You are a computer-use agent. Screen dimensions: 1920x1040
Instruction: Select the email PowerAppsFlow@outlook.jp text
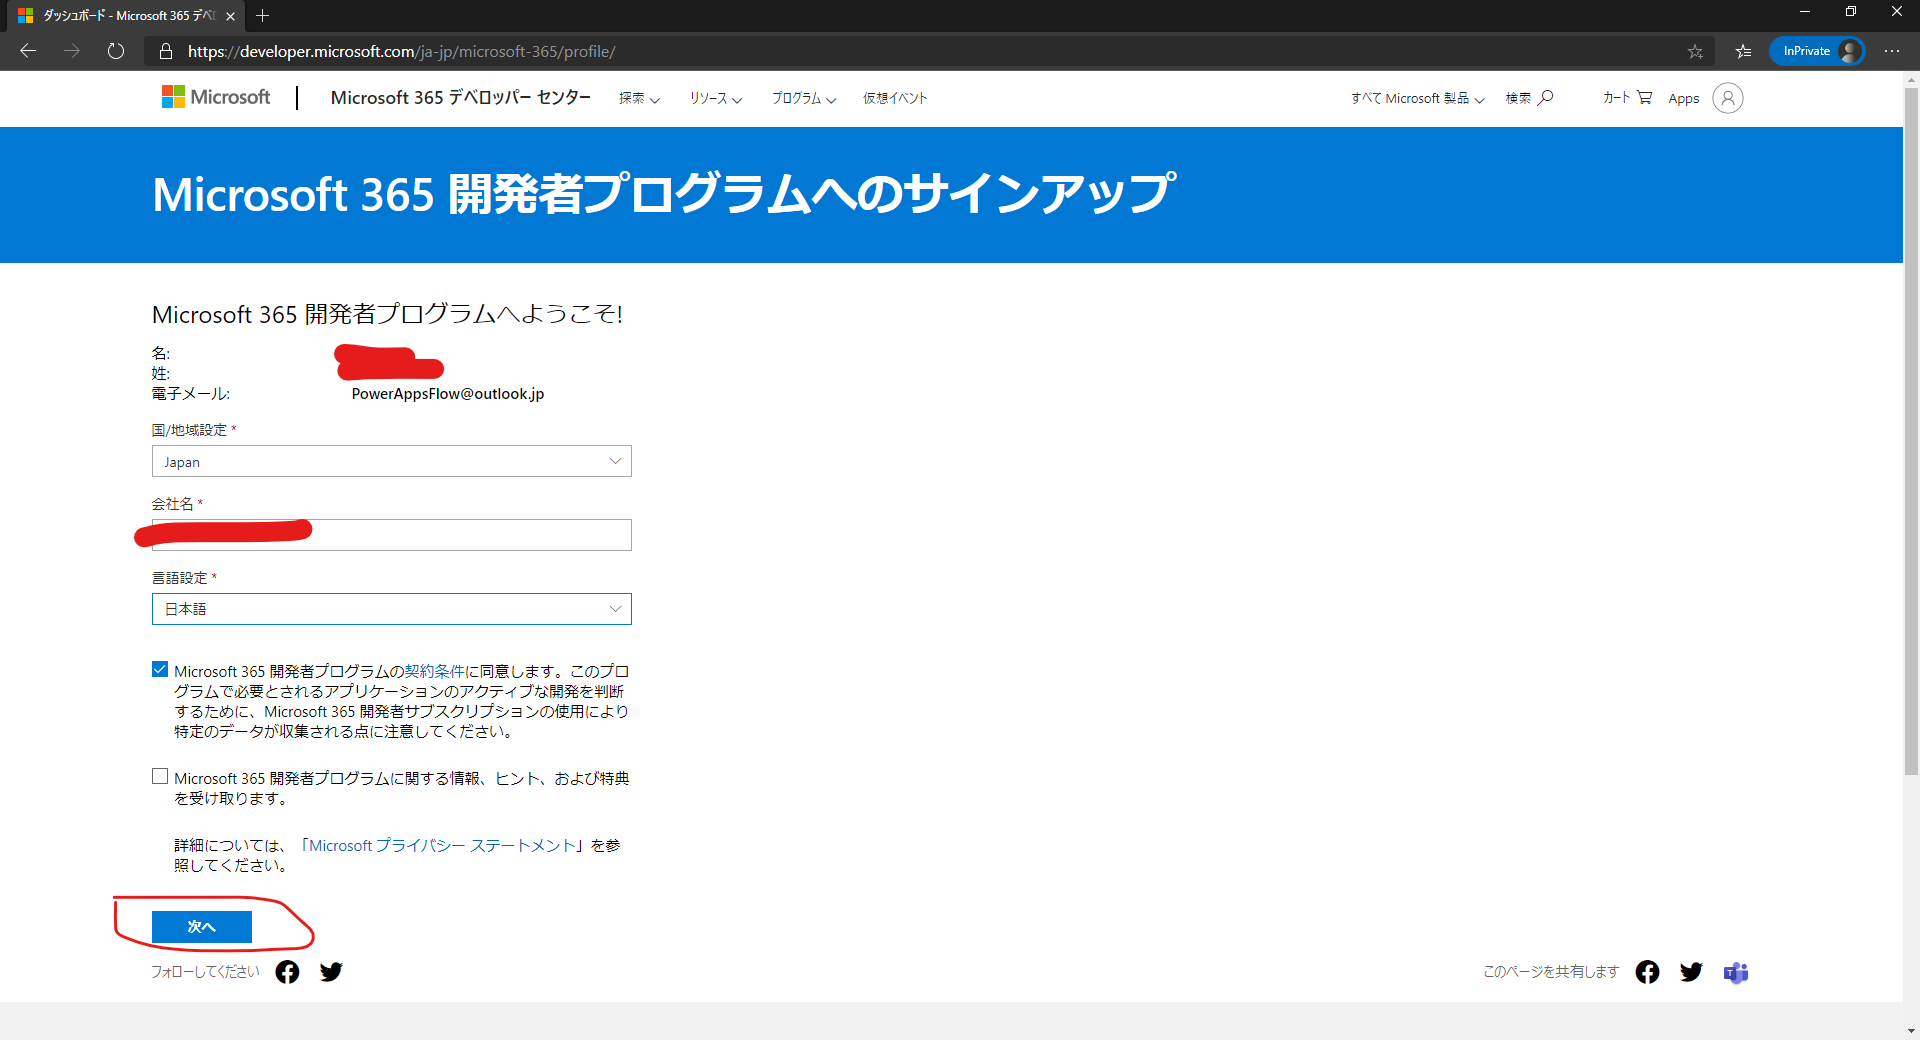click(448, 394)
